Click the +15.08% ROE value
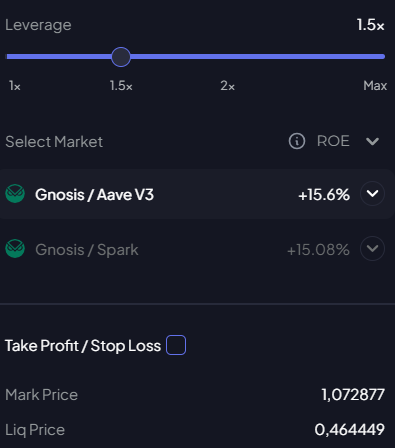This screenshot has width=395, height=448. click(x=318, y=250)
